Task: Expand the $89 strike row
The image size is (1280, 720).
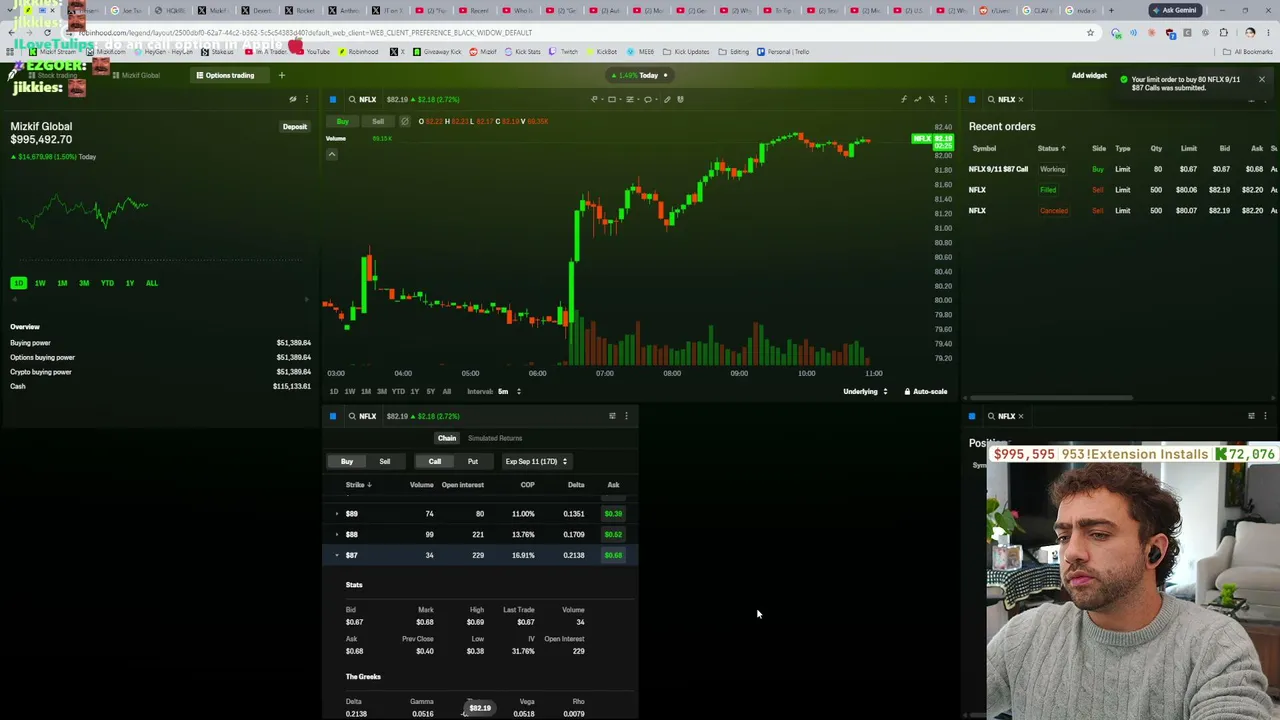Action: [337, 514]
